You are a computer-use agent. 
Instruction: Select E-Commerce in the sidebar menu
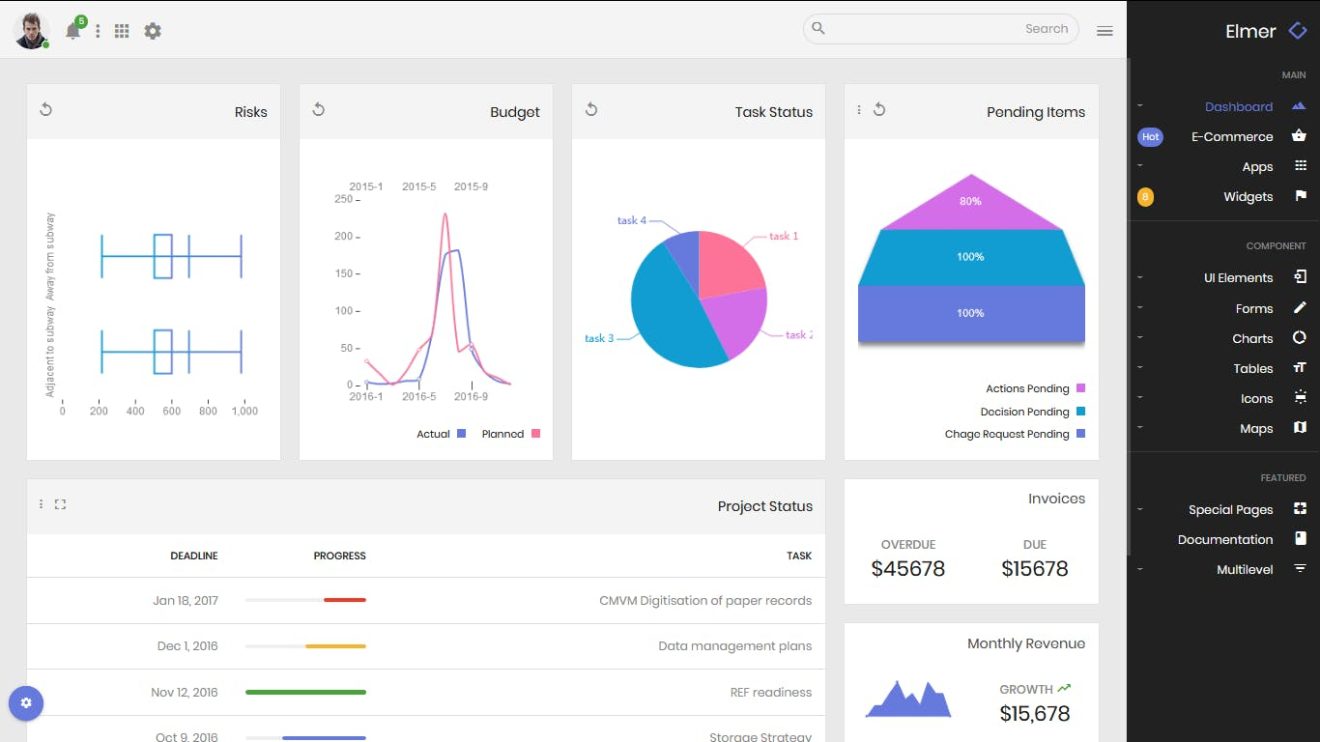(x=1232, y=136)
